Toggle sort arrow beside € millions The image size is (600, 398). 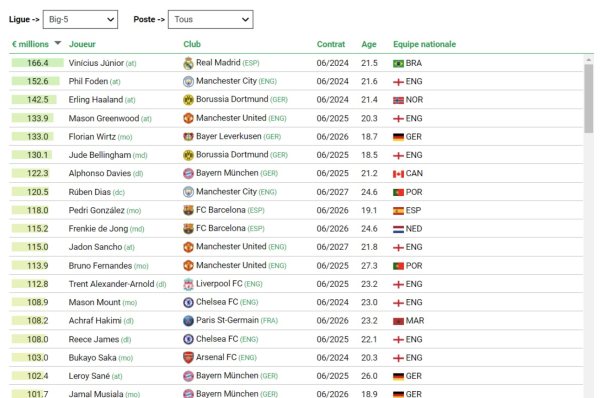click(x=58, y=43)
